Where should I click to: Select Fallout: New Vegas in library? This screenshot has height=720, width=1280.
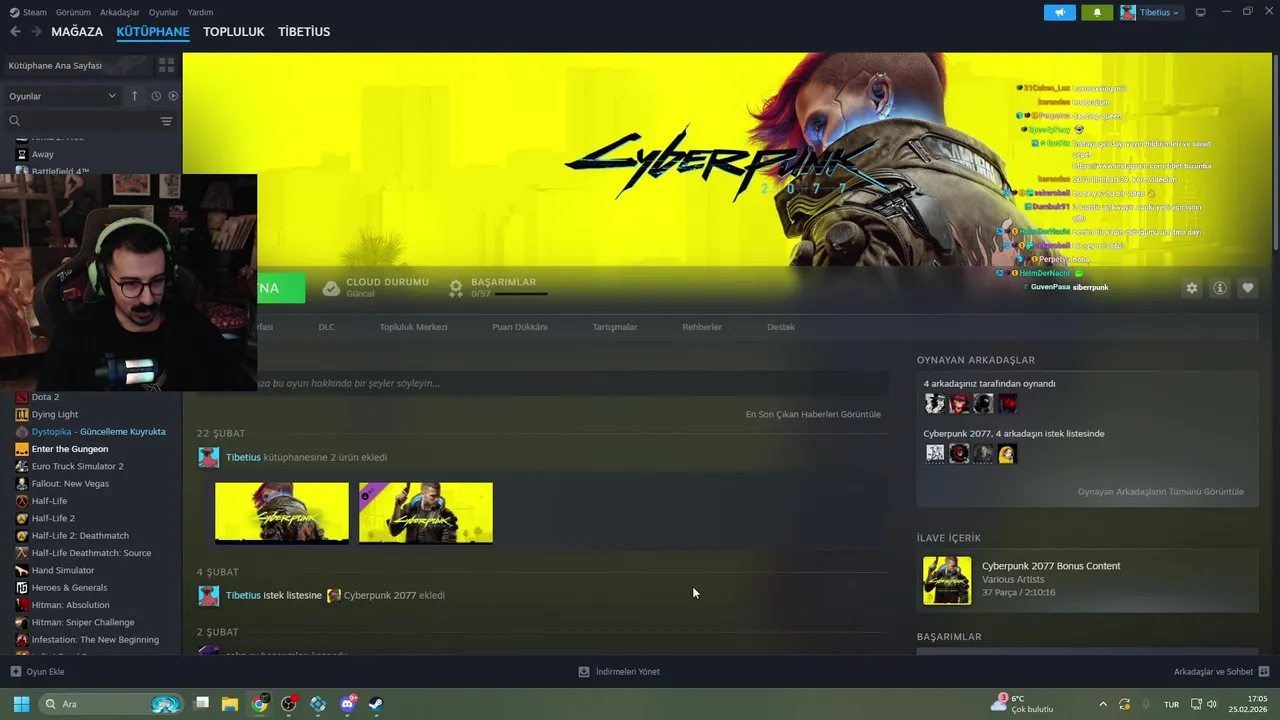[70, 484]
